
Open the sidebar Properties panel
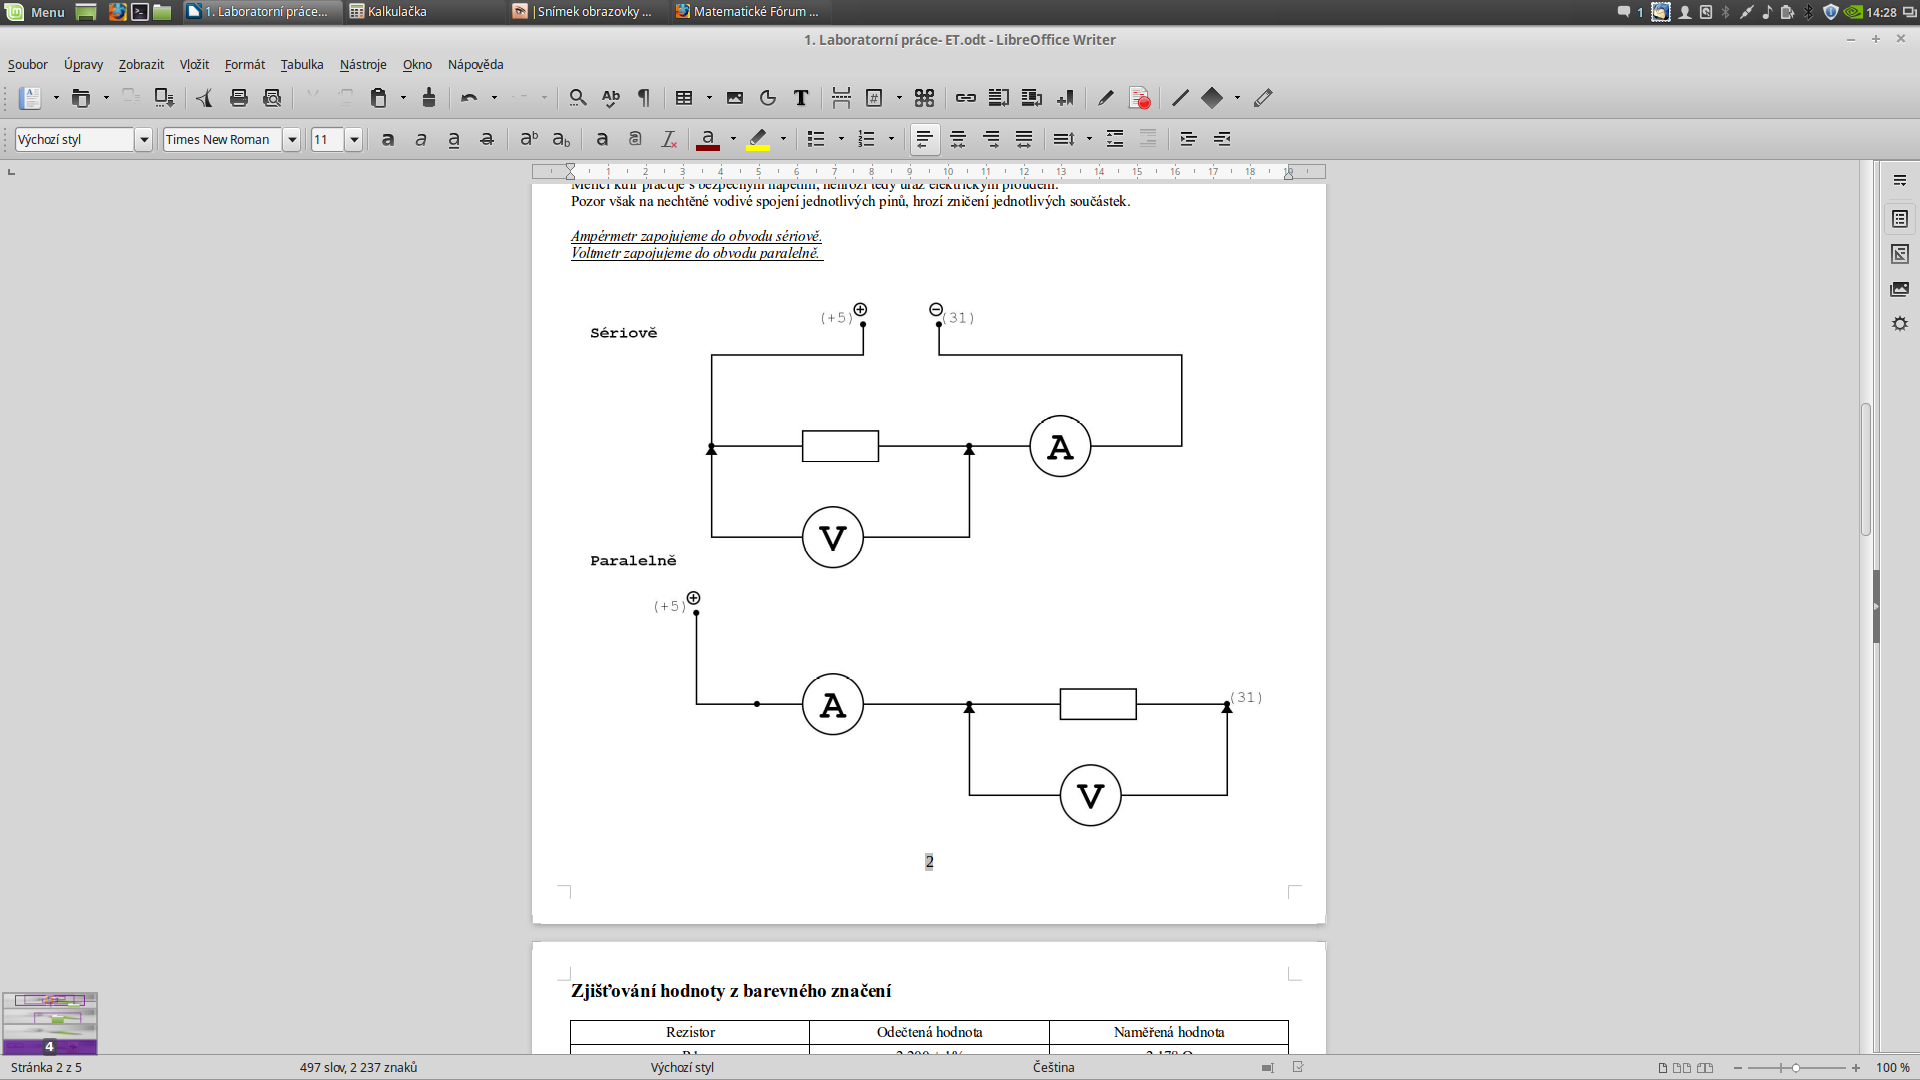1900,219
